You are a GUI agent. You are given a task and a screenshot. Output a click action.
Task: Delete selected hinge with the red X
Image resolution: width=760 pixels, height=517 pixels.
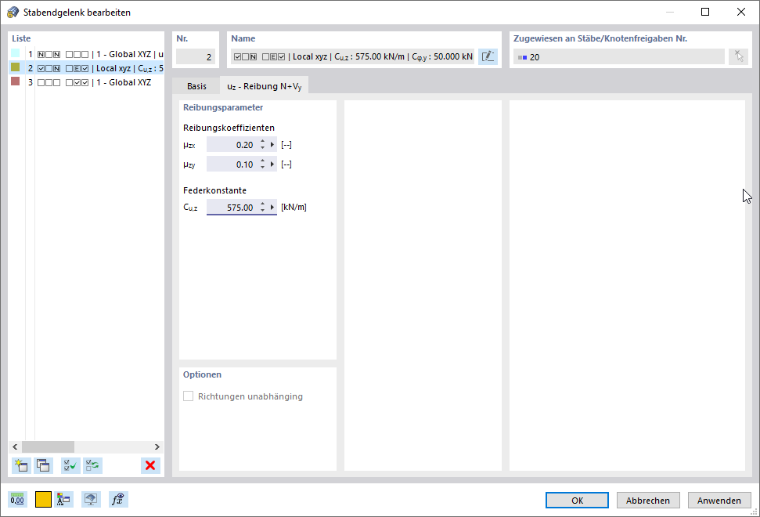coord(150,466)
